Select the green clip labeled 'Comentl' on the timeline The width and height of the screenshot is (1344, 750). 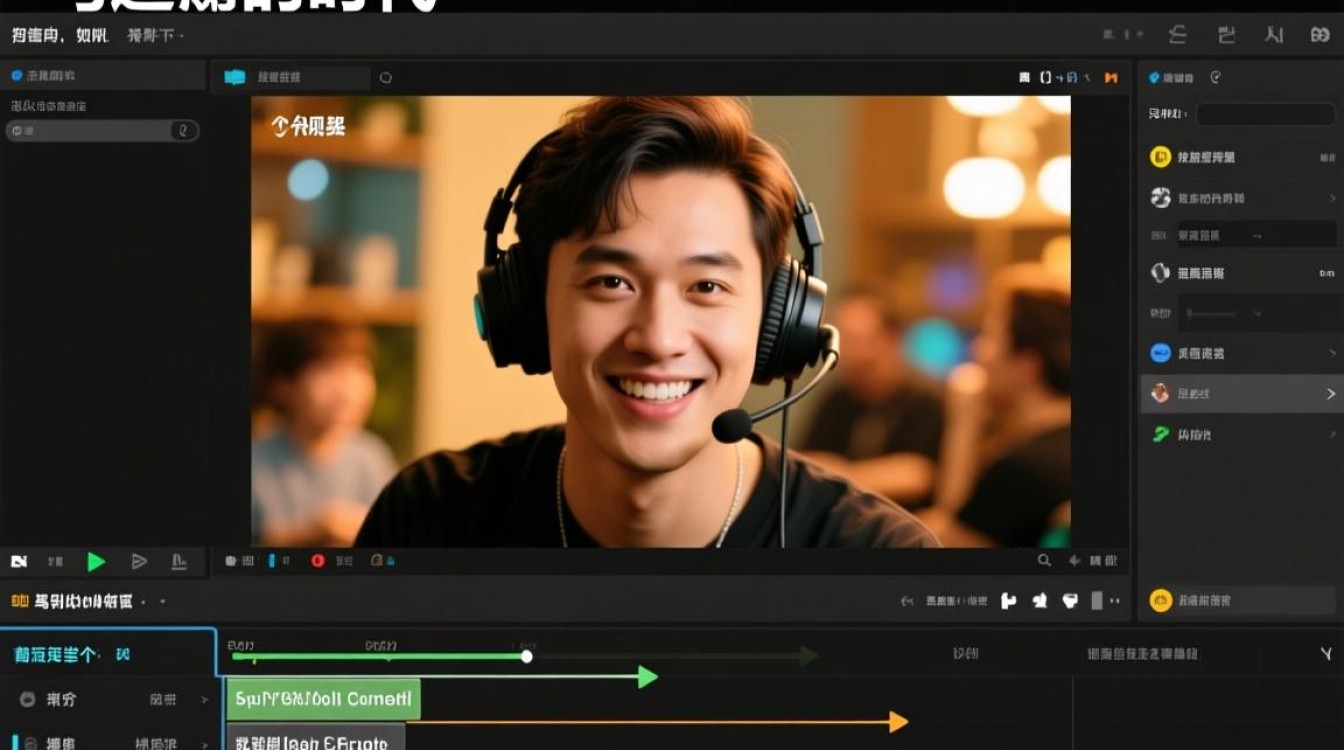pos(323,699)
